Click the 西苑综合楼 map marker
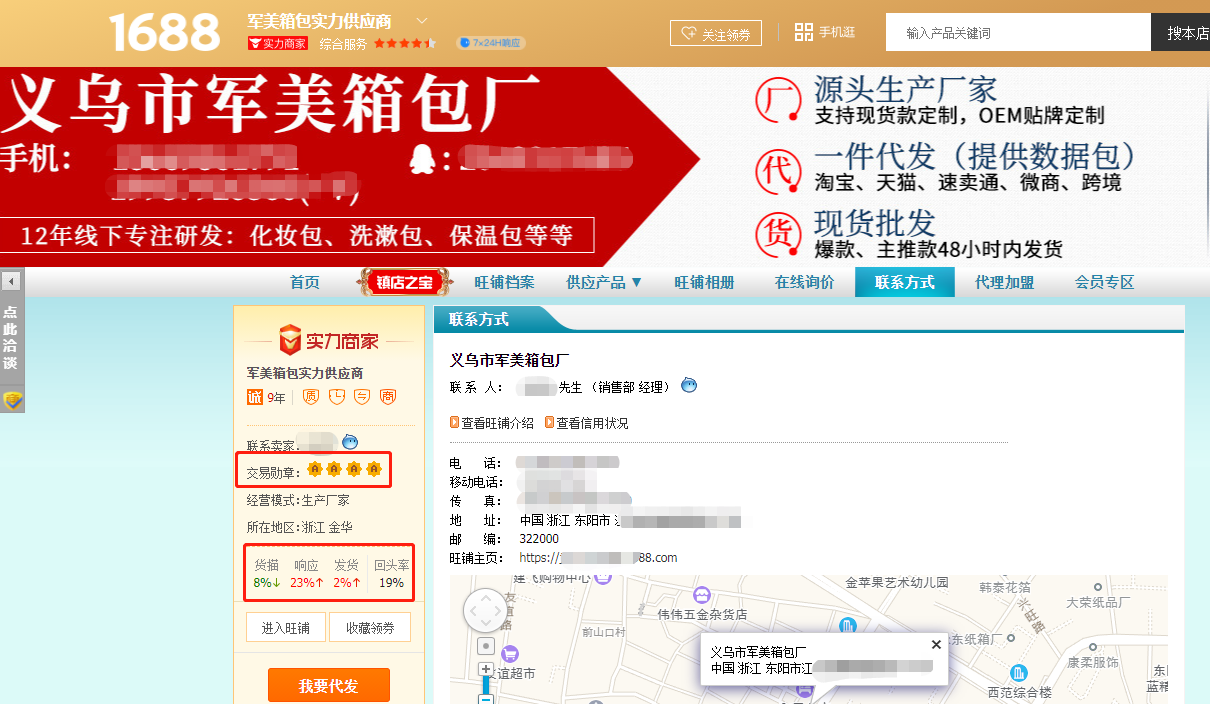The width and height of the screenshot is (1210, 704). pos(1018,673)
